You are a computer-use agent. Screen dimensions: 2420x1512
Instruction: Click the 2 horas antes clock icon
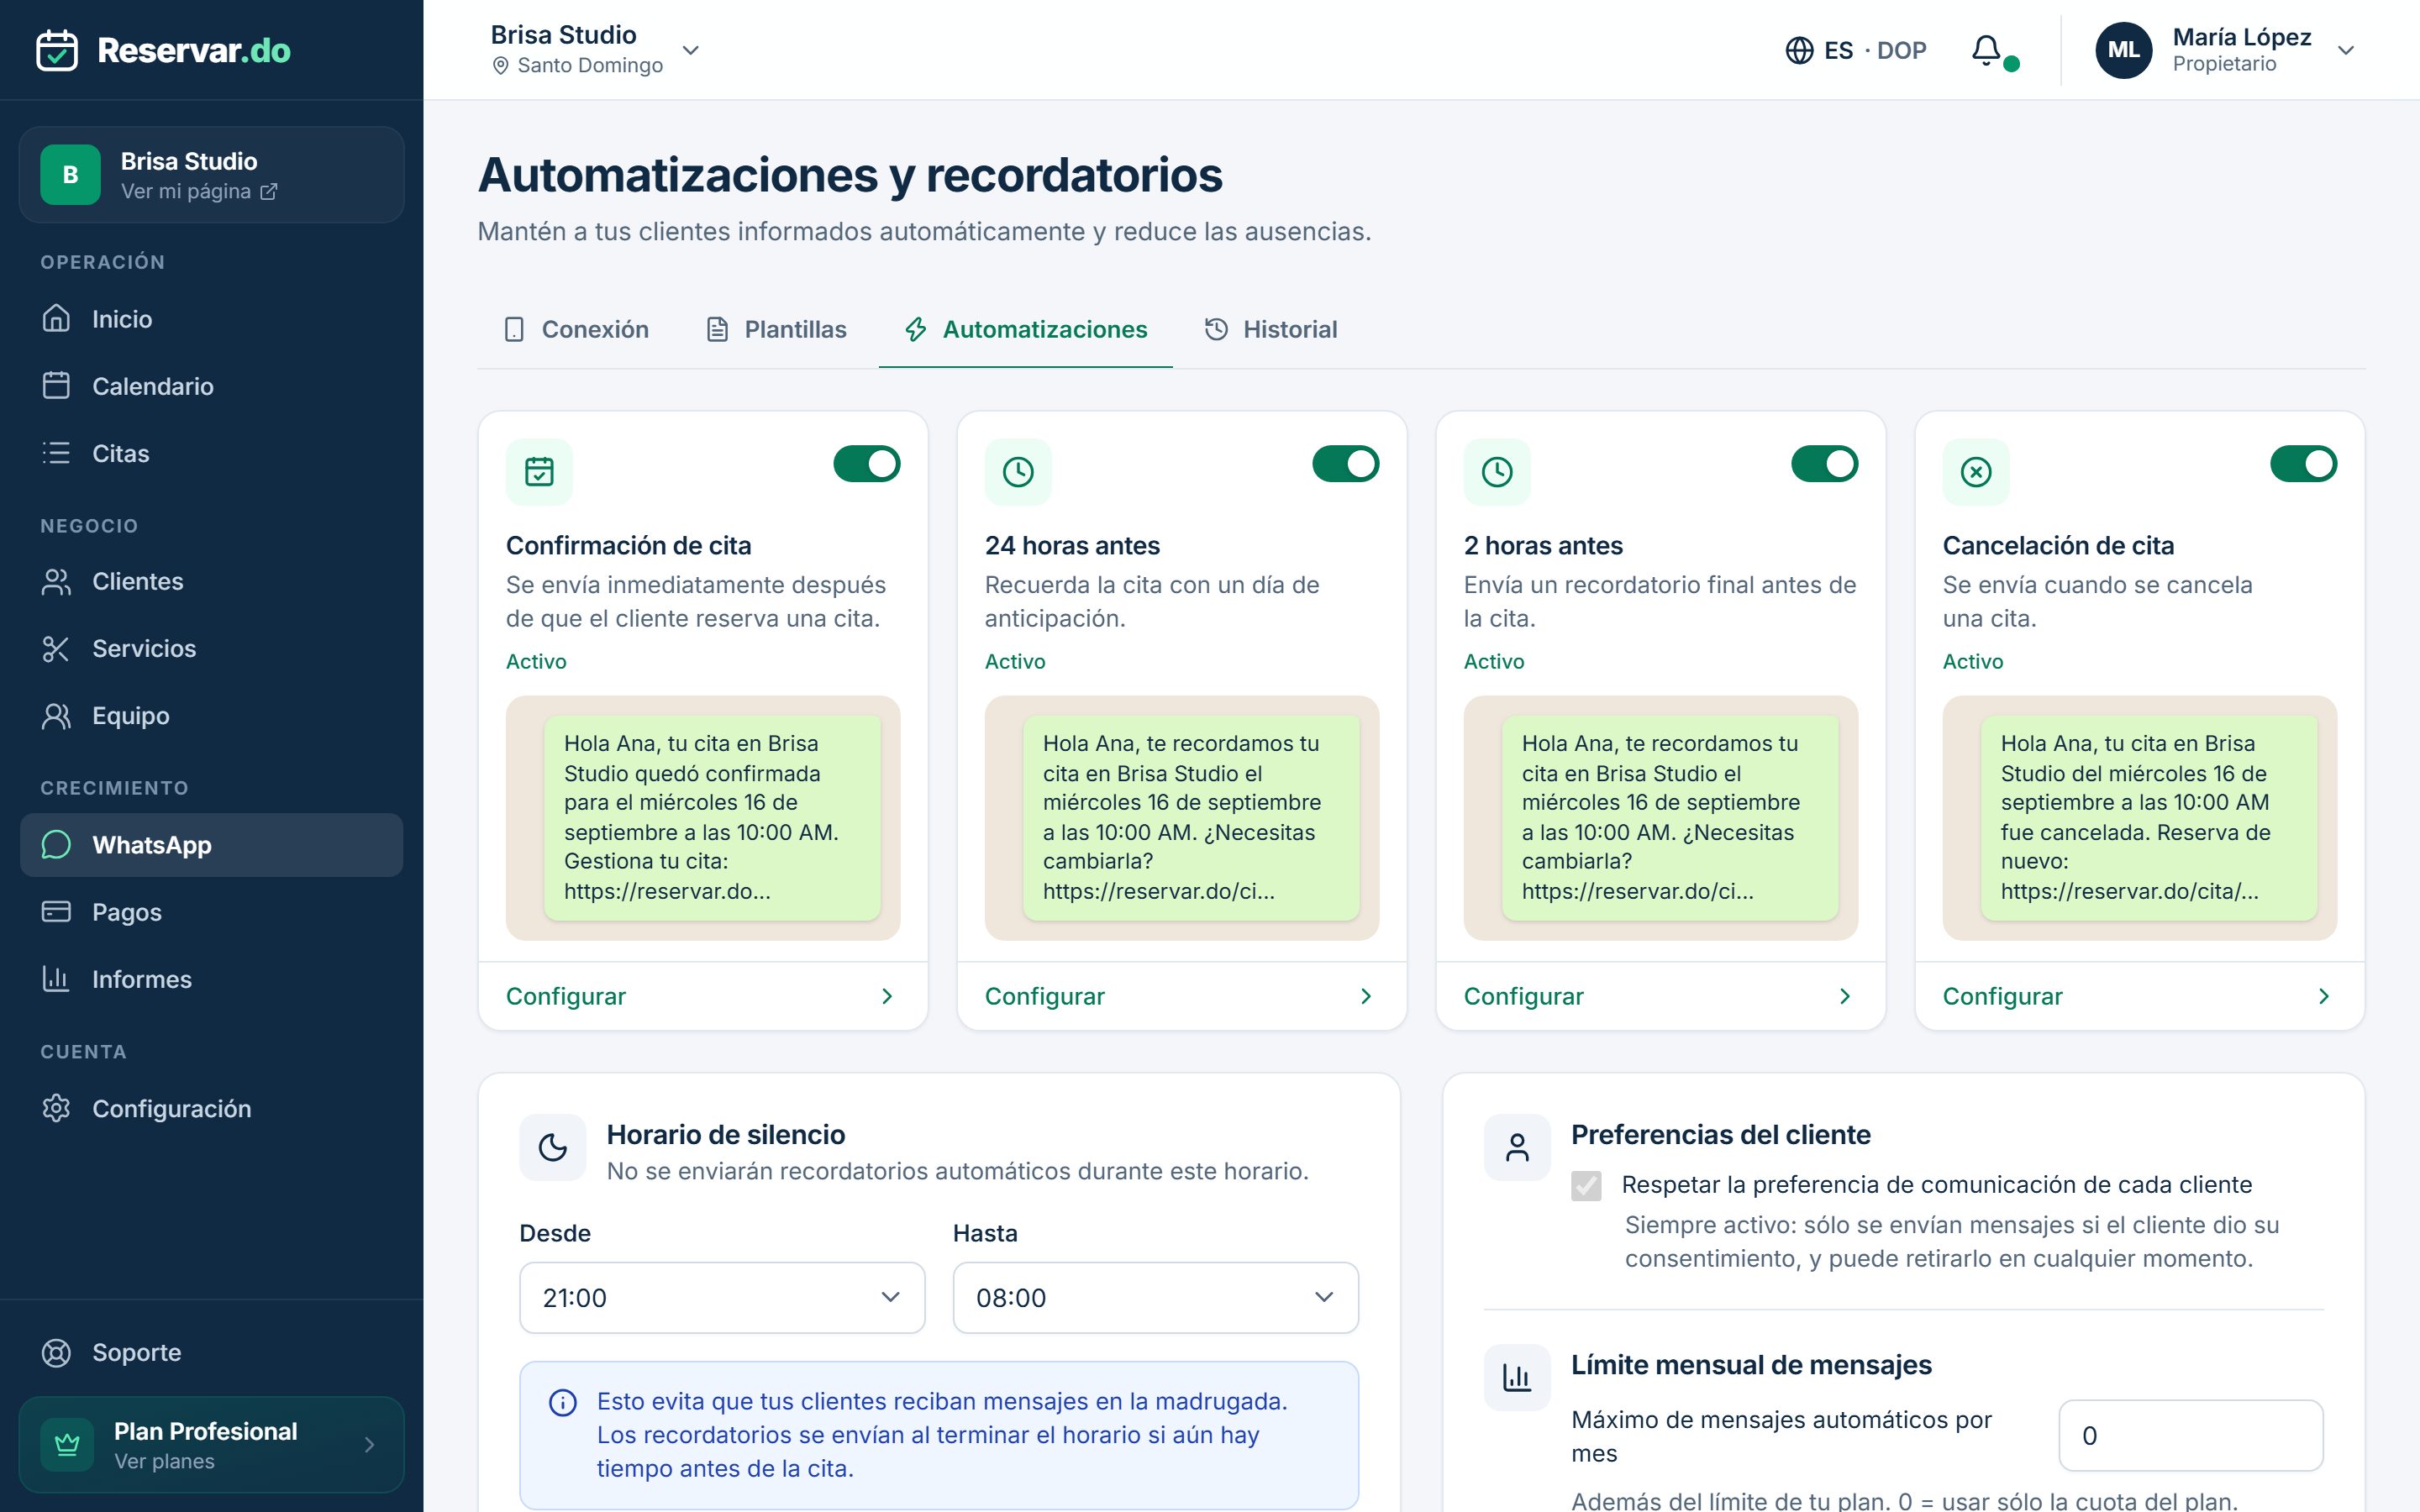[x=1497, y=472]
